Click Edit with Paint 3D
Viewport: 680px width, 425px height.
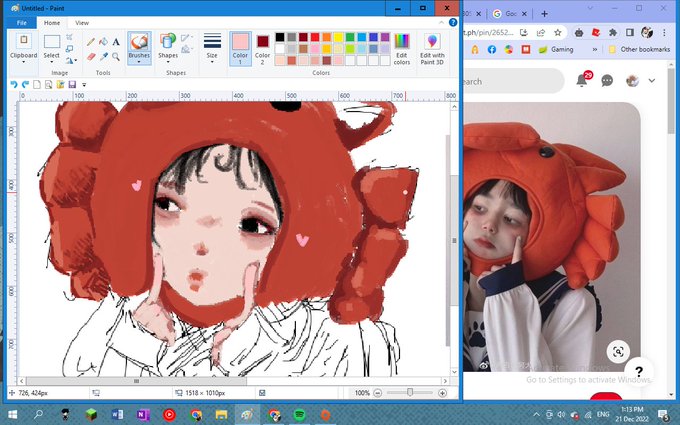432,49
